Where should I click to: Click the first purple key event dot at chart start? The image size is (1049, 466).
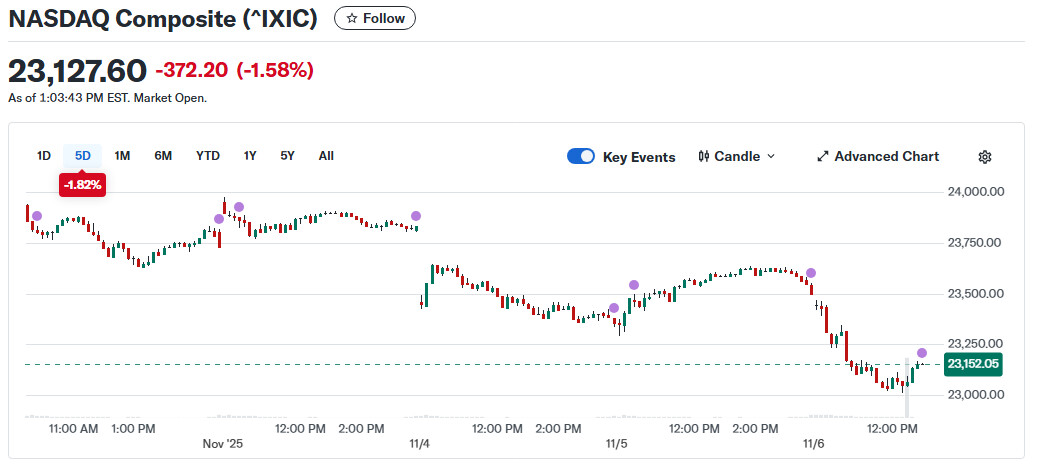point(37,216)
